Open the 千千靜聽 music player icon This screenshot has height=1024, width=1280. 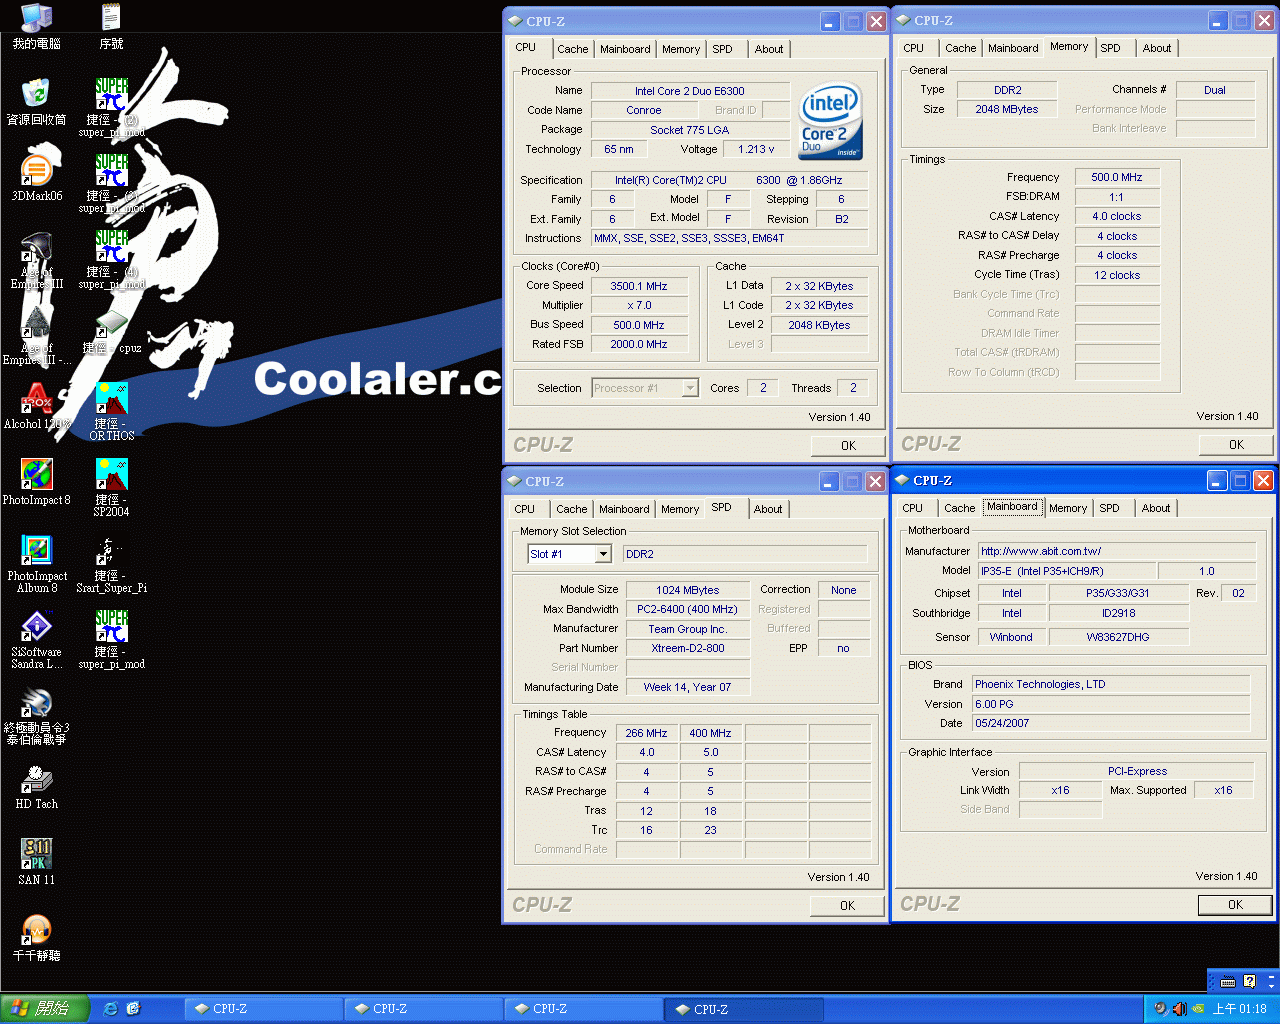[x=36, y=938]
